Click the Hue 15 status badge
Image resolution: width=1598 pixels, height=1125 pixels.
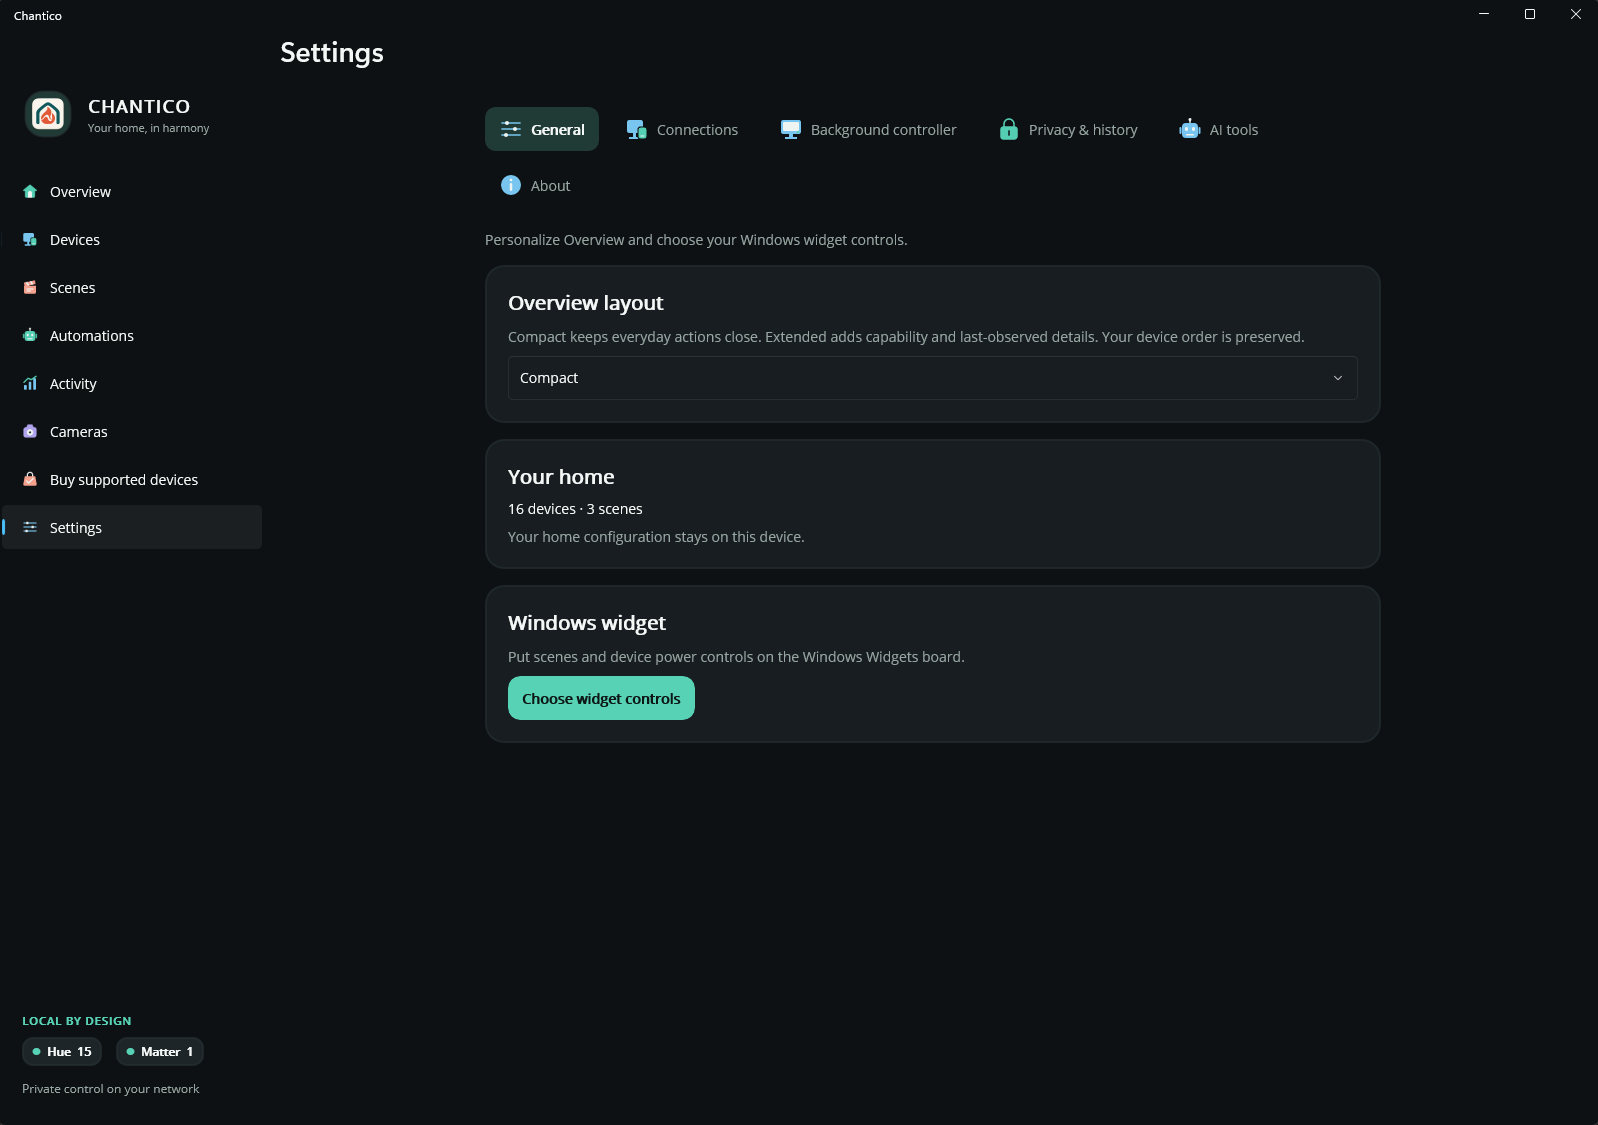pyautogui.click(x=62, y=1051)
